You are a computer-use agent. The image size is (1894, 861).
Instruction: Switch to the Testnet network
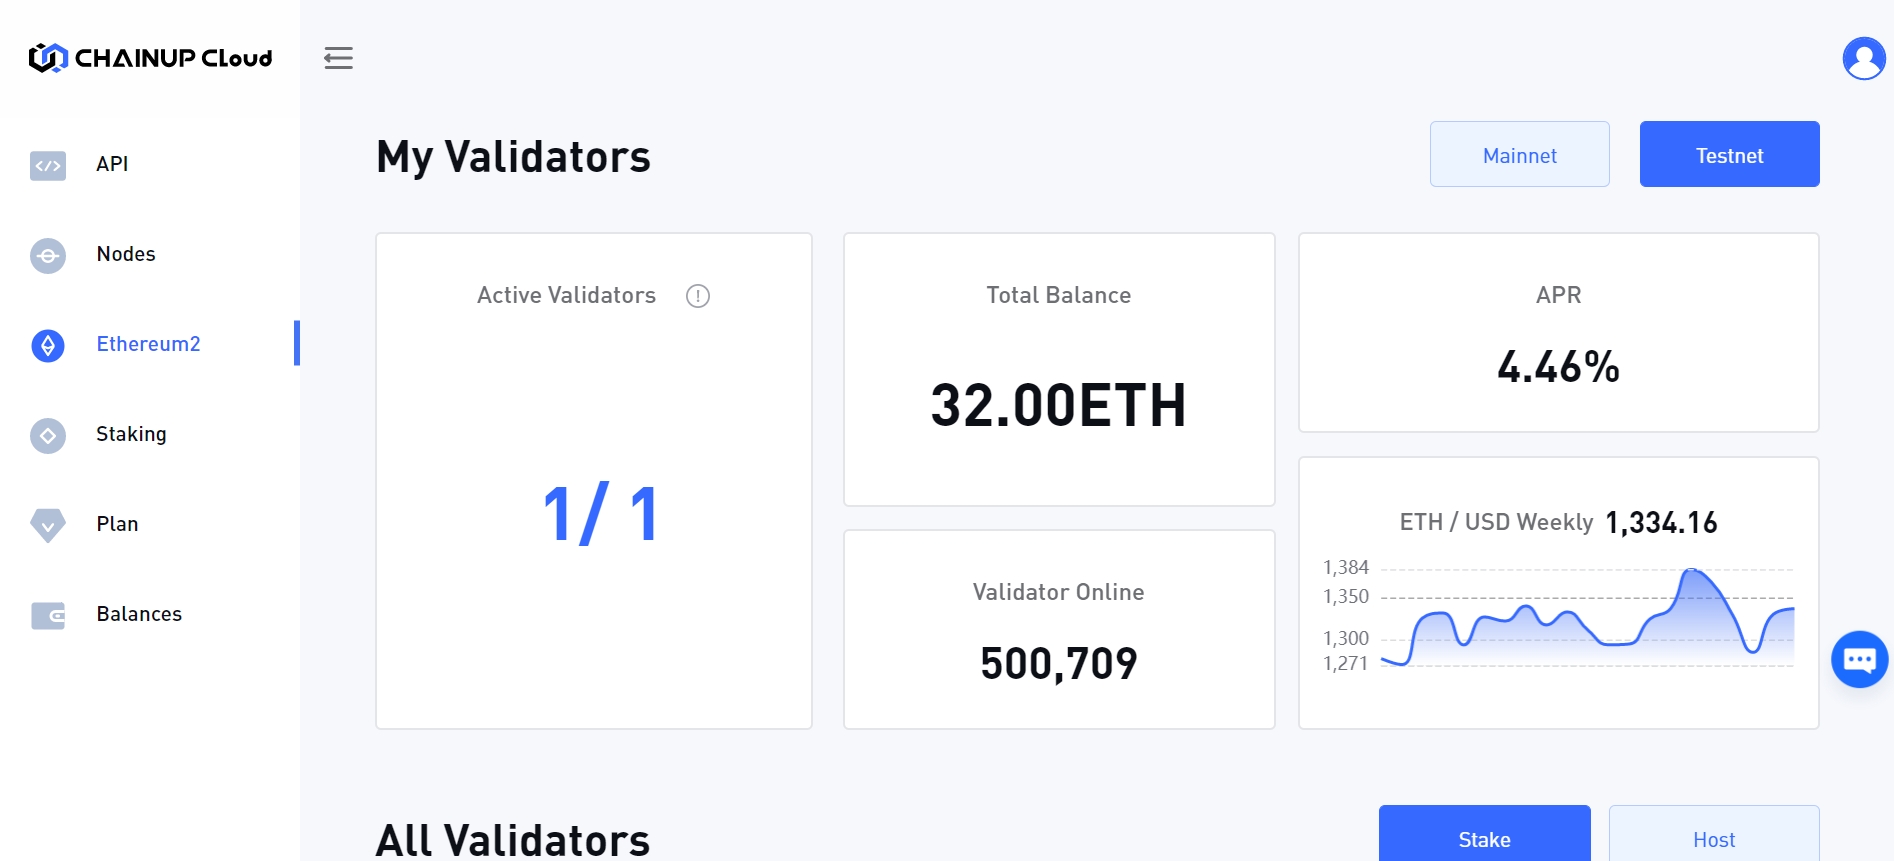tap(1729, 155)
